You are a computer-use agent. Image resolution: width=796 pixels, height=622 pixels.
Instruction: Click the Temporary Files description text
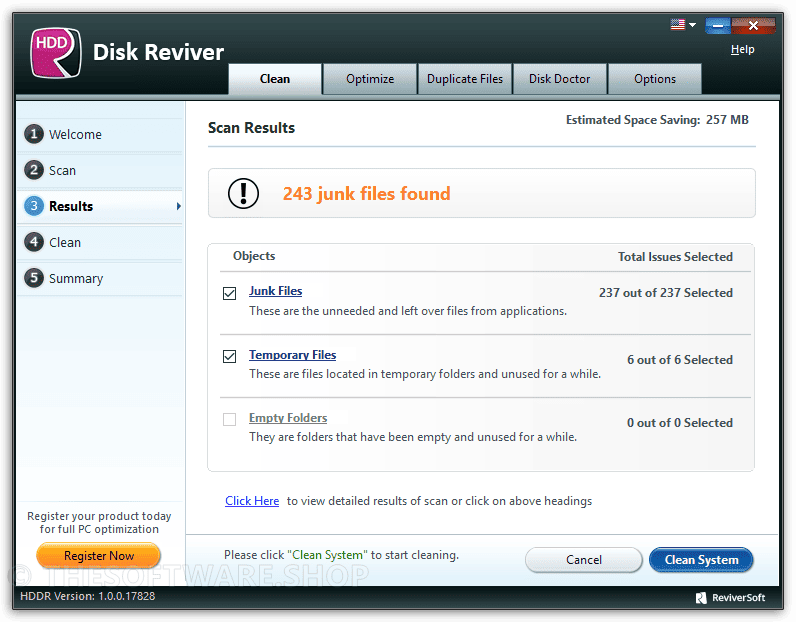click(425, 374)
